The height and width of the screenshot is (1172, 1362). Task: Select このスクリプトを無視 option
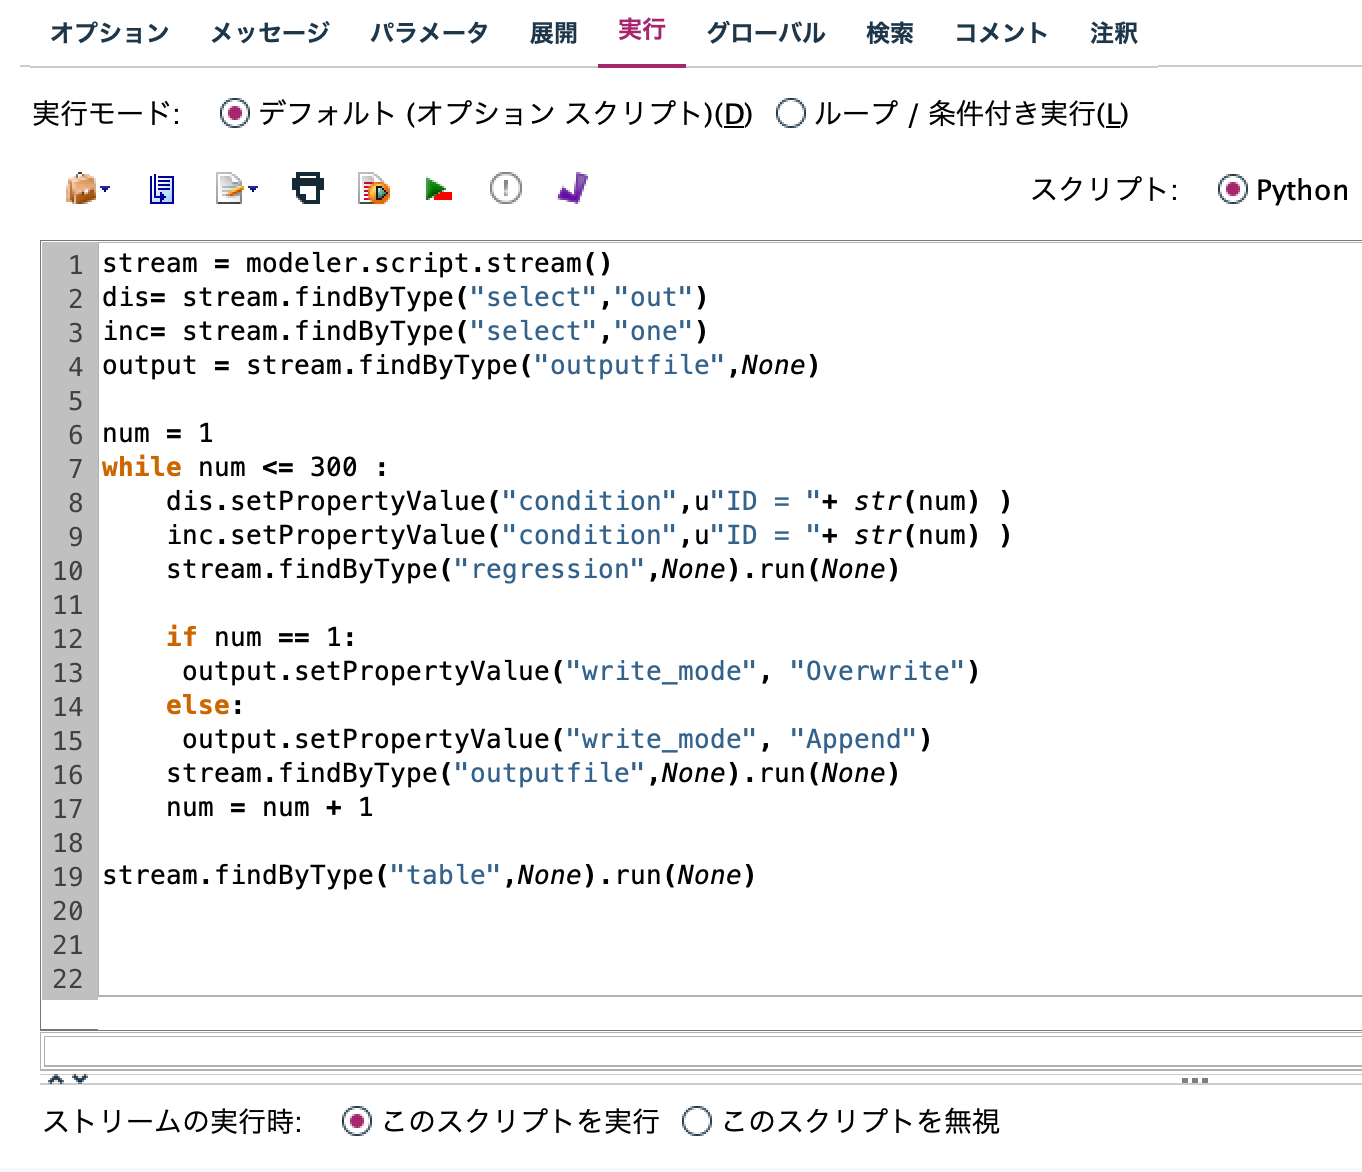[x=697, y=1122]
